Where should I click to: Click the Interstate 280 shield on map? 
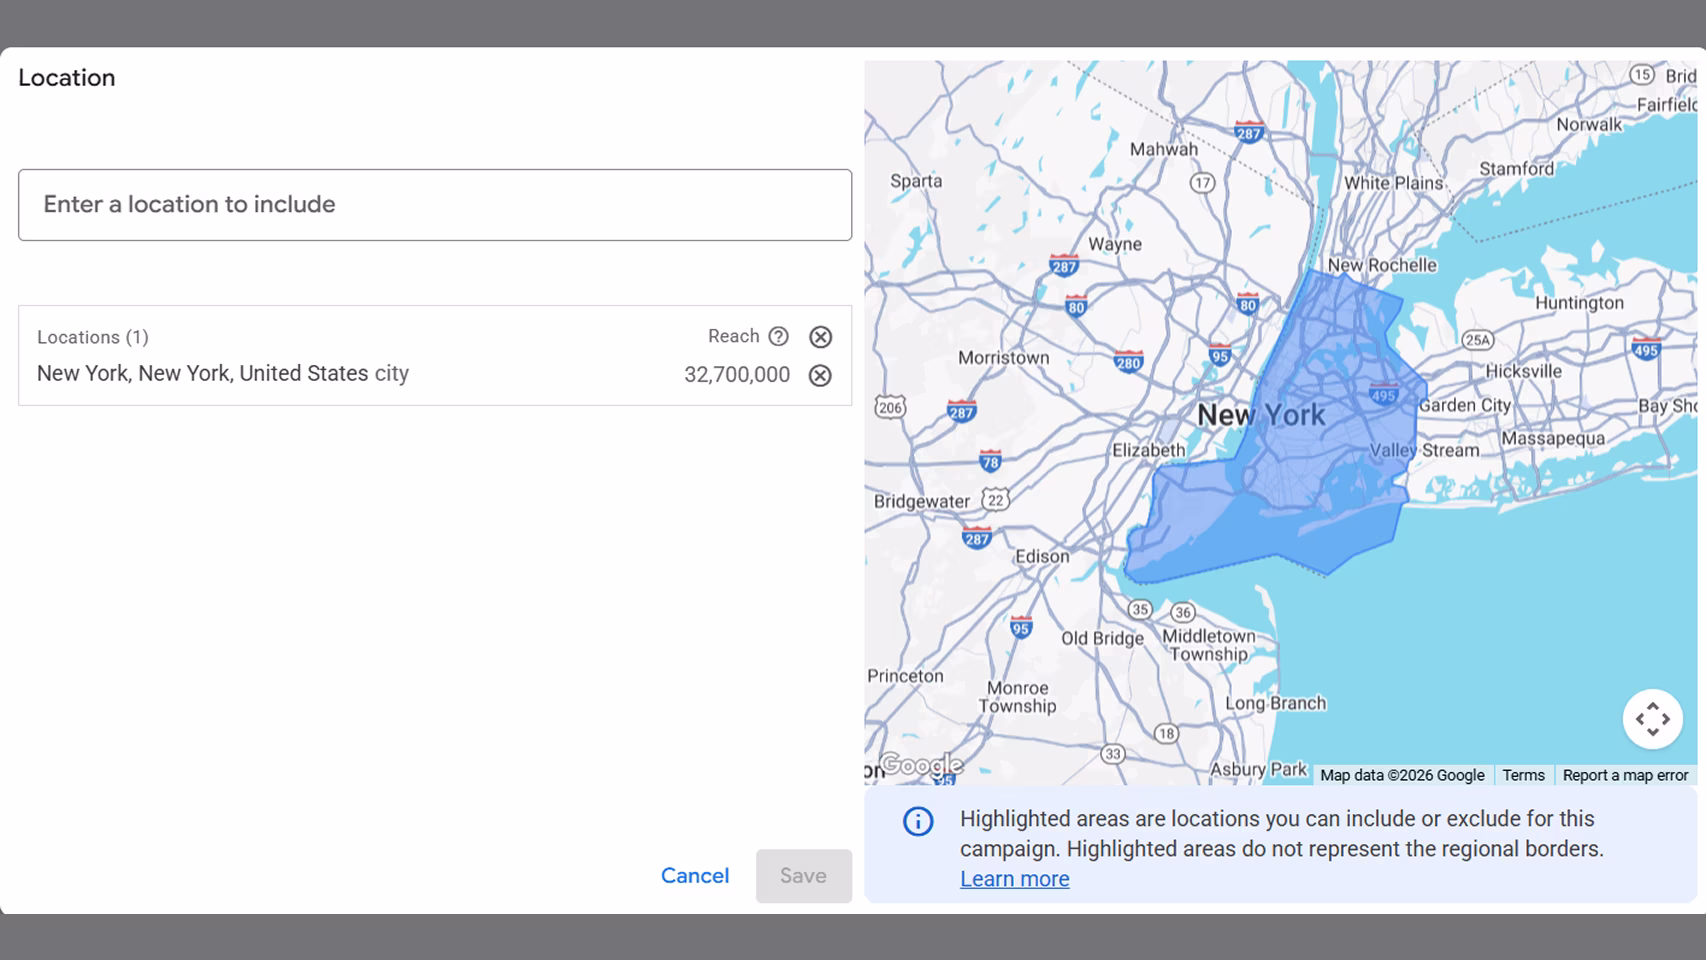pyautogui.click(x=1128, y=361)
